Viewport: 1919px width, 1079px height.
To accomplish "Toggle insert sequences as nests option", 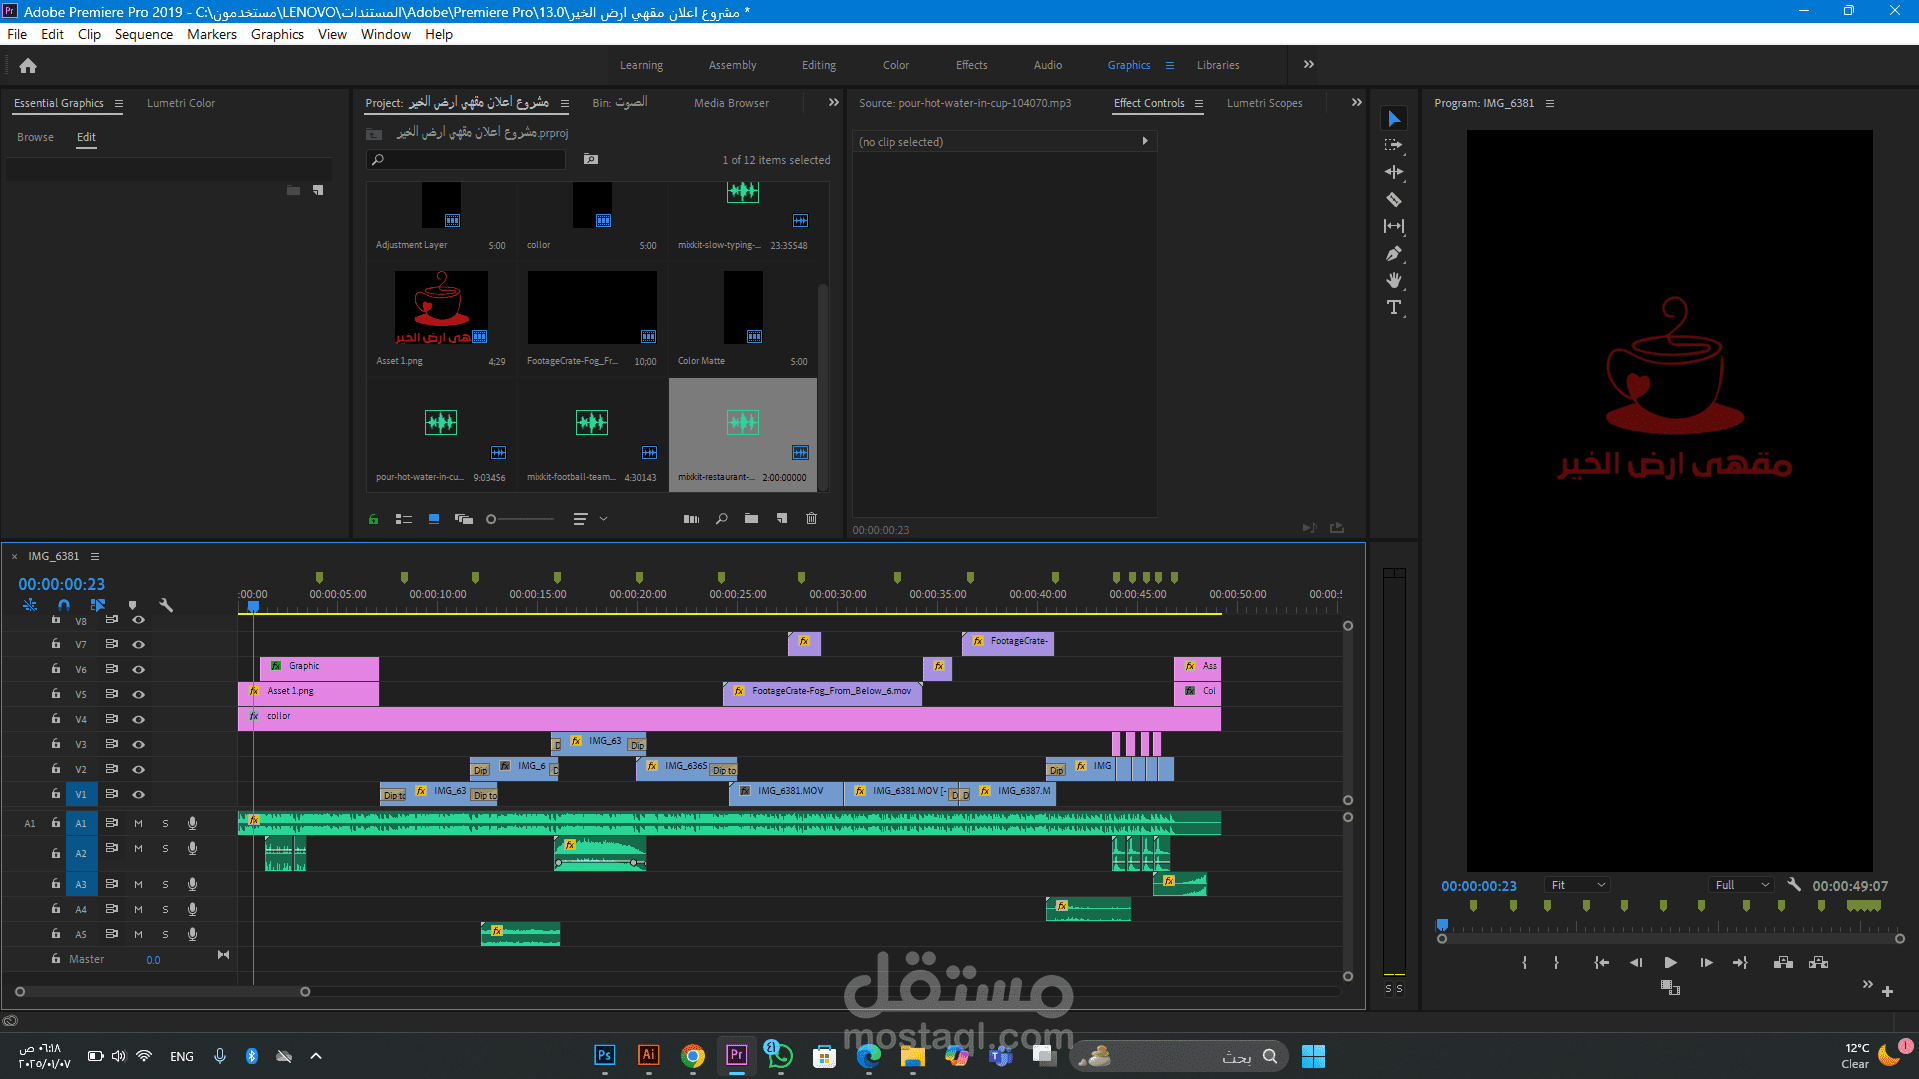I will [30, 605].
